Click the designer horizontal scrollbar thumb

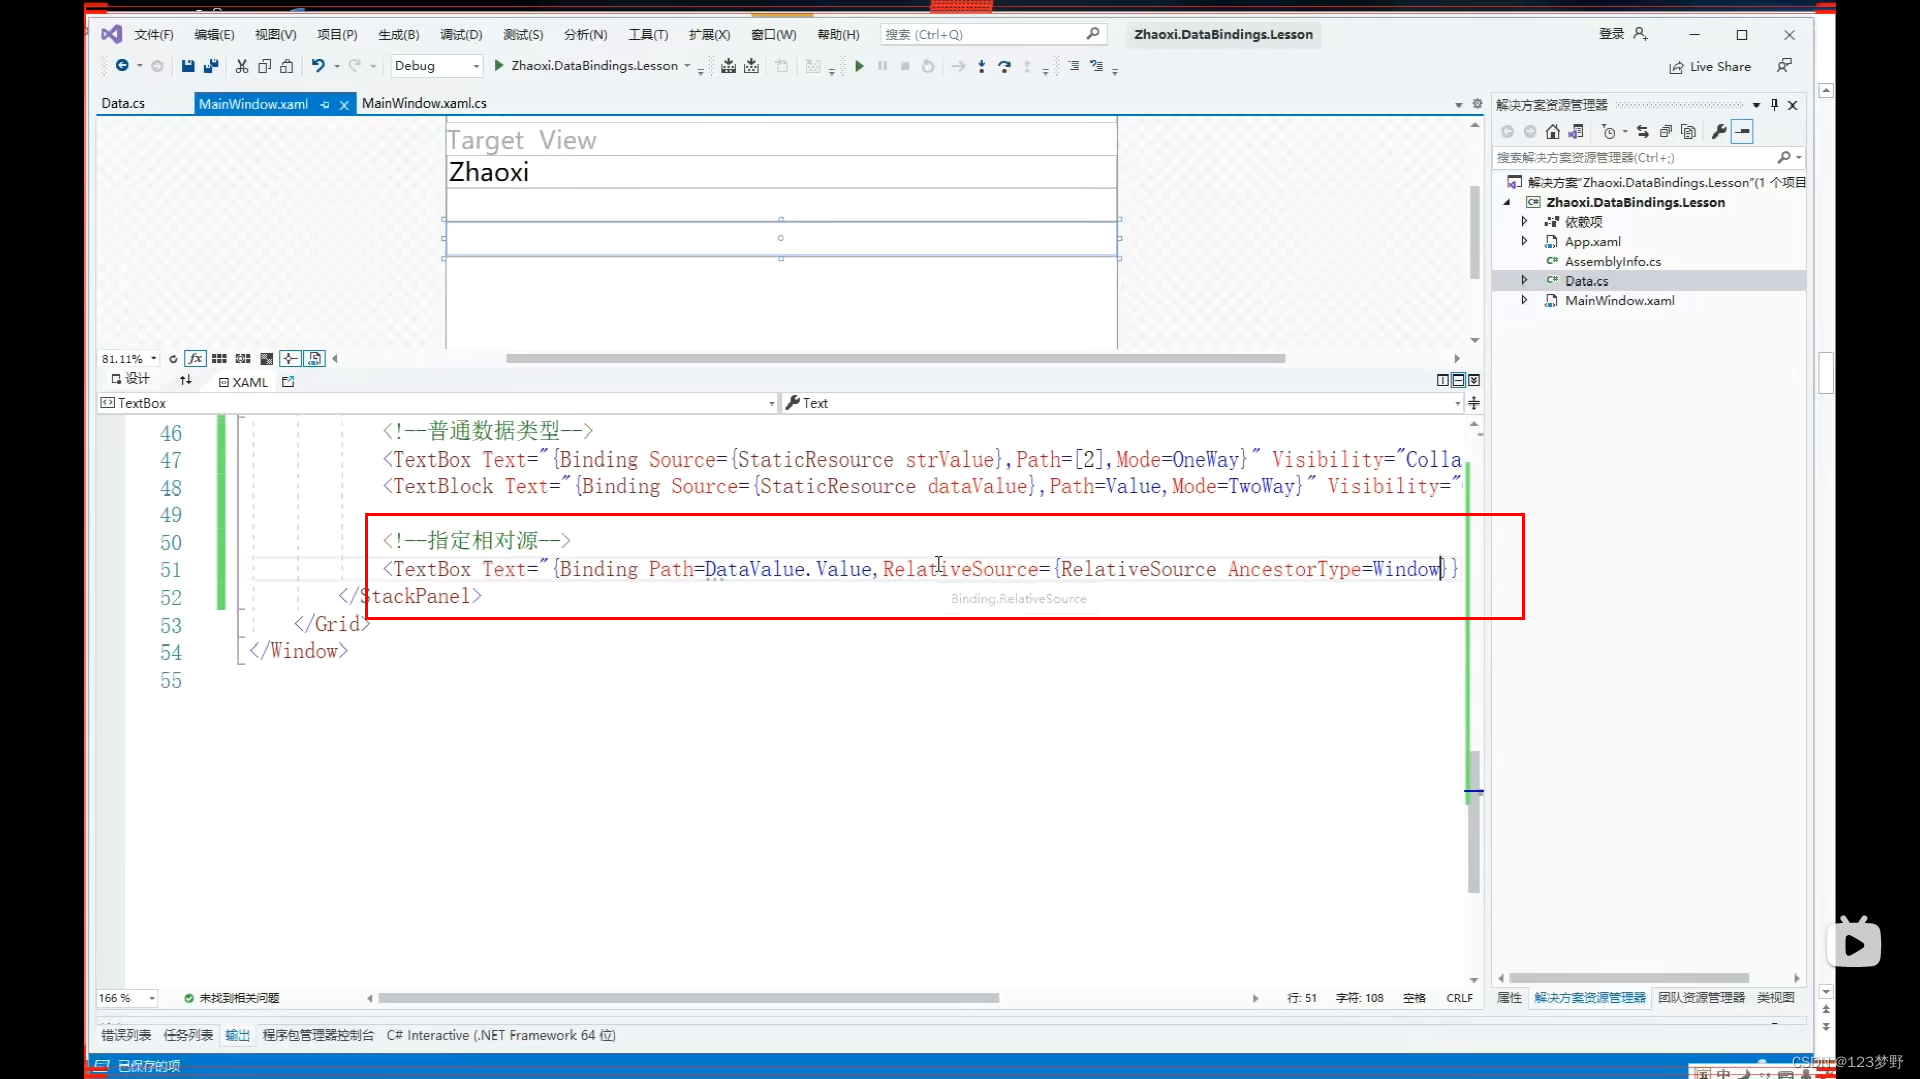coord(895,359)
